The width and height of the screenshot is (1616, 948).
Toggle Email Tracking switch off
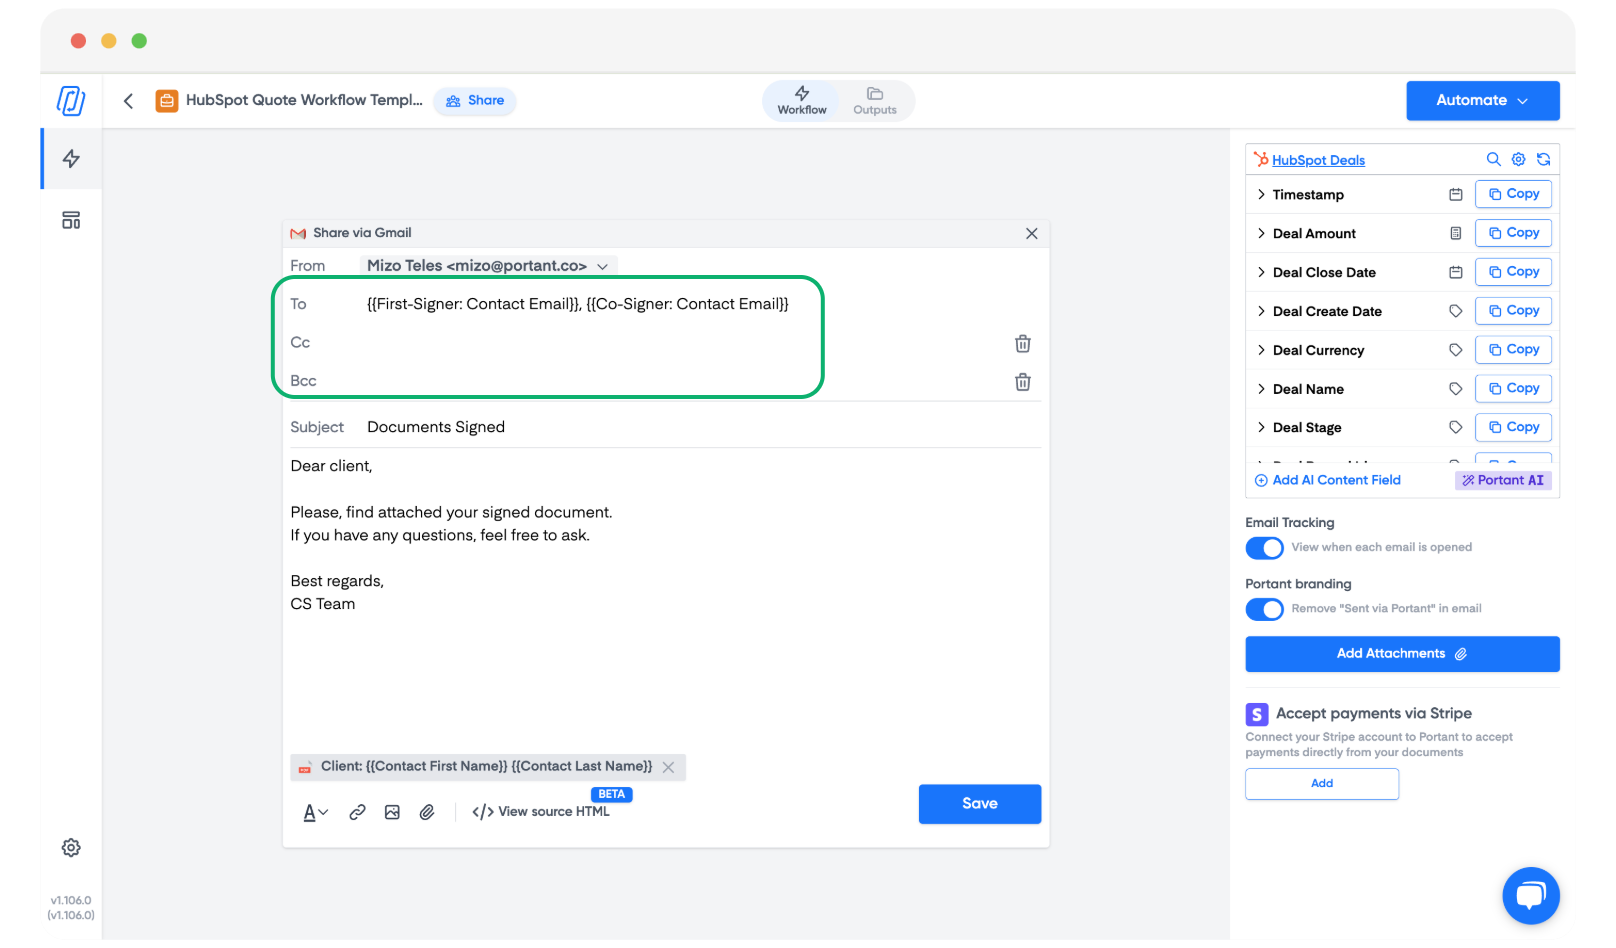click(x=1264, y=548)
